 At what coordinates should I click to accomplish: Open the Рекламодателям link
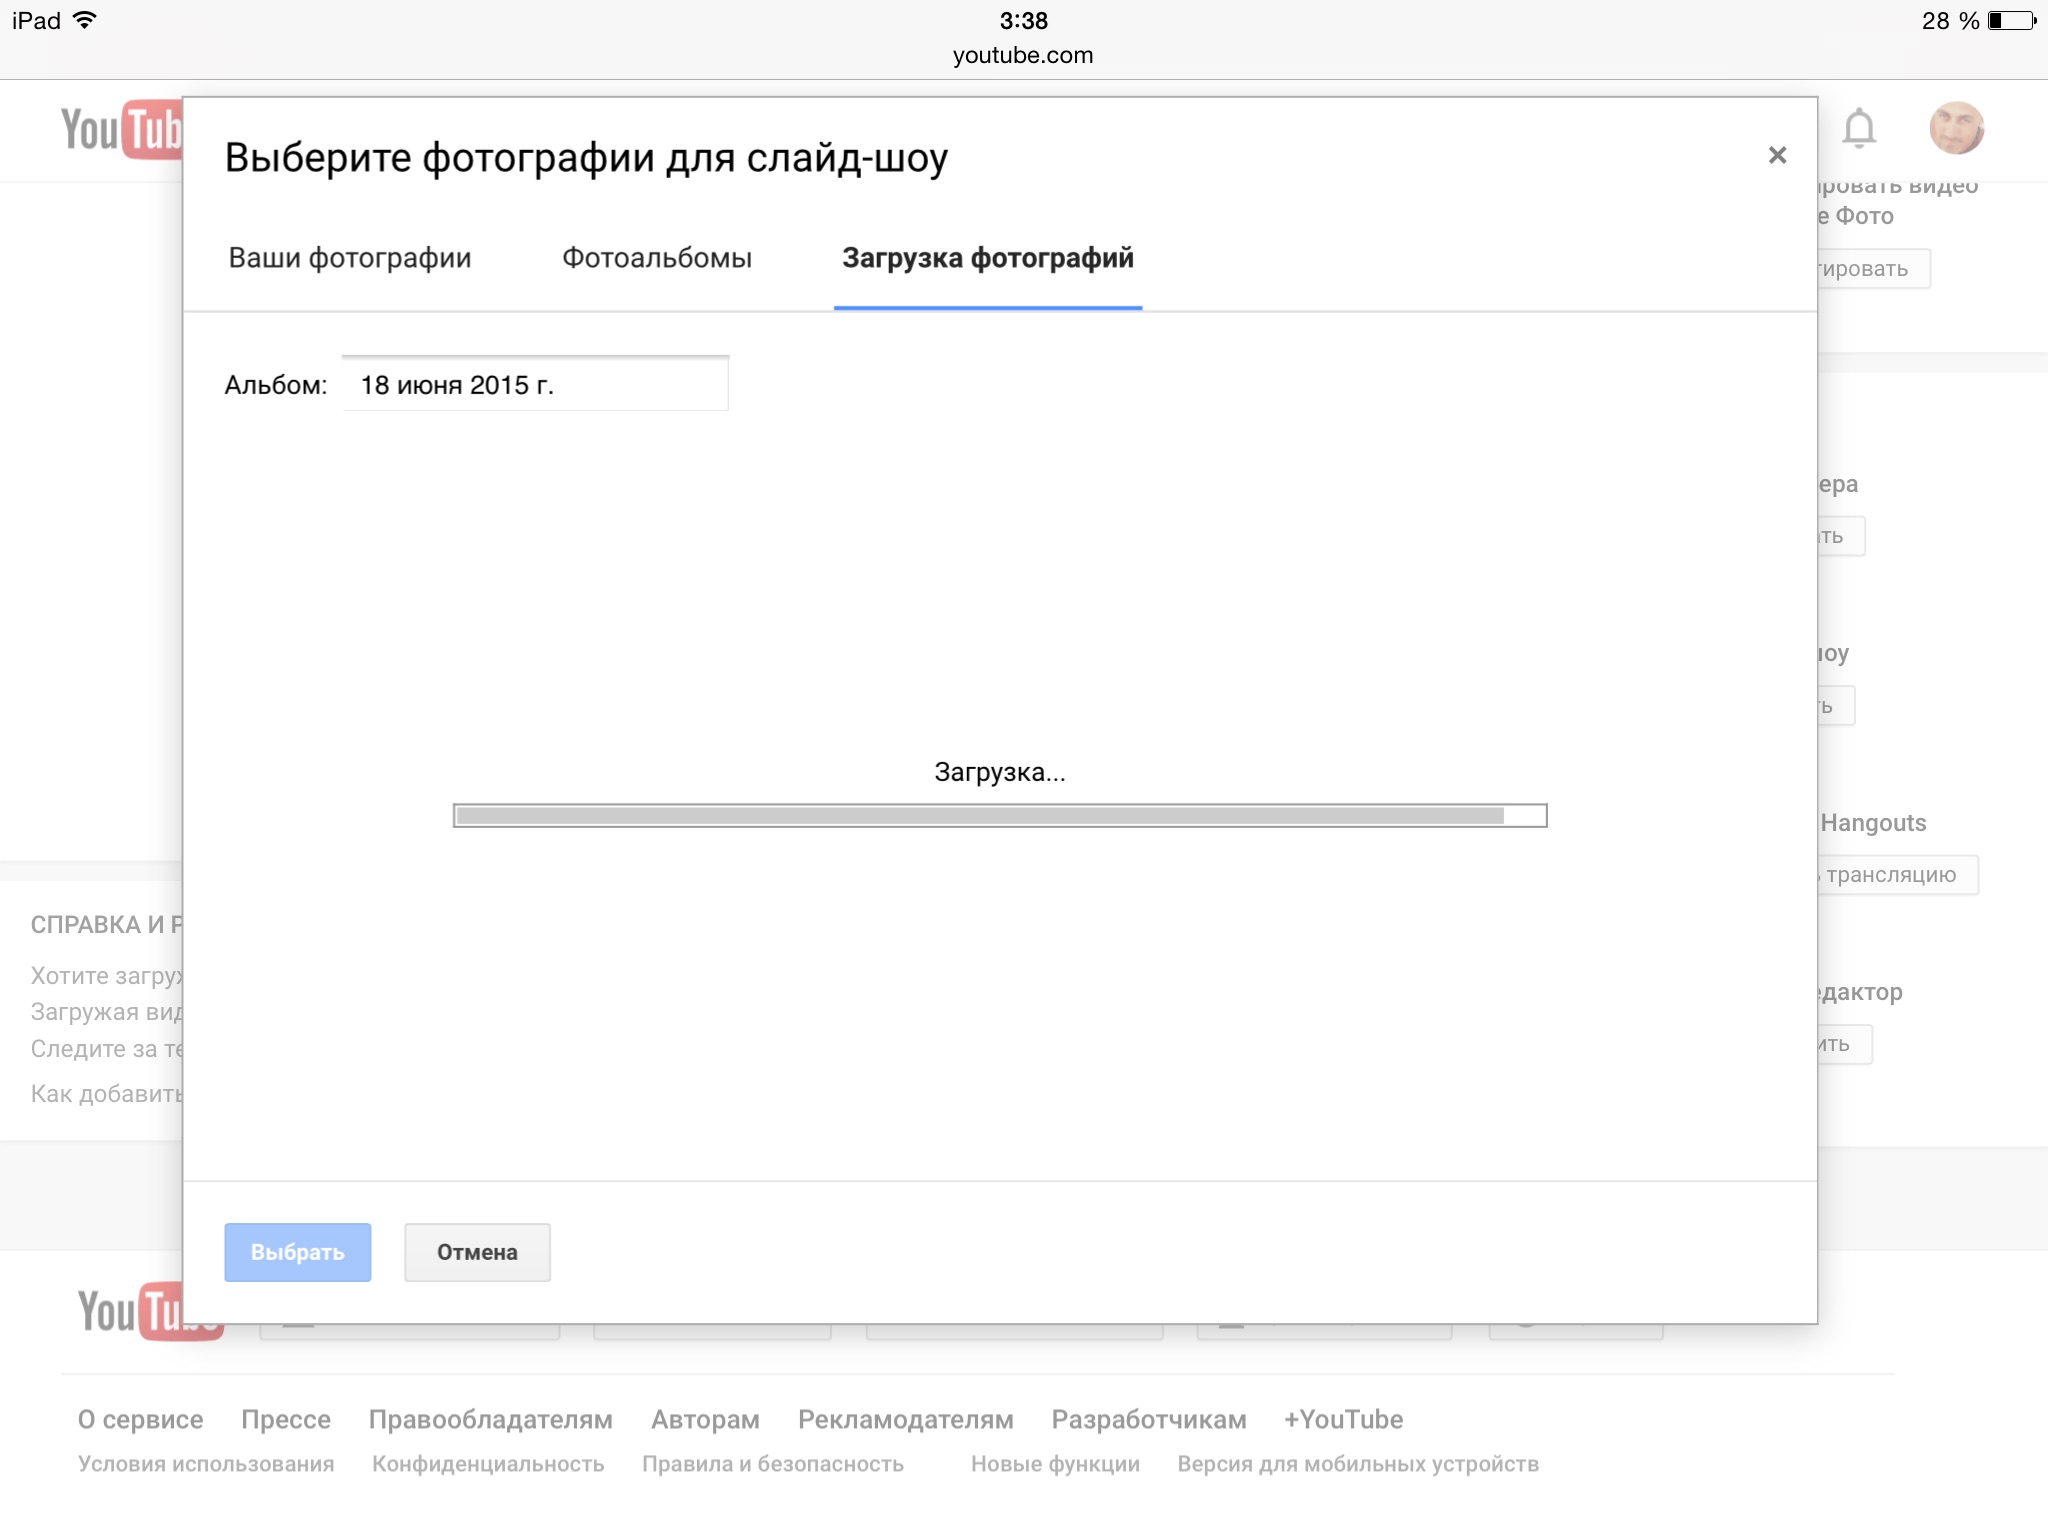point(905,1419)
